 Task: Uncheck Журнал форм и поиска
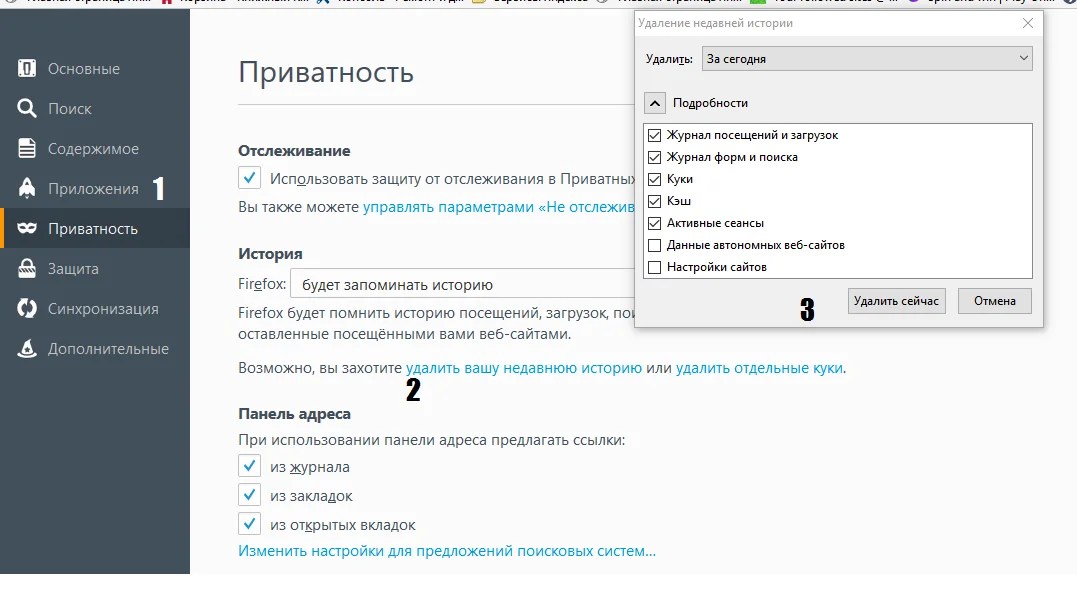(x=655, y=157)
